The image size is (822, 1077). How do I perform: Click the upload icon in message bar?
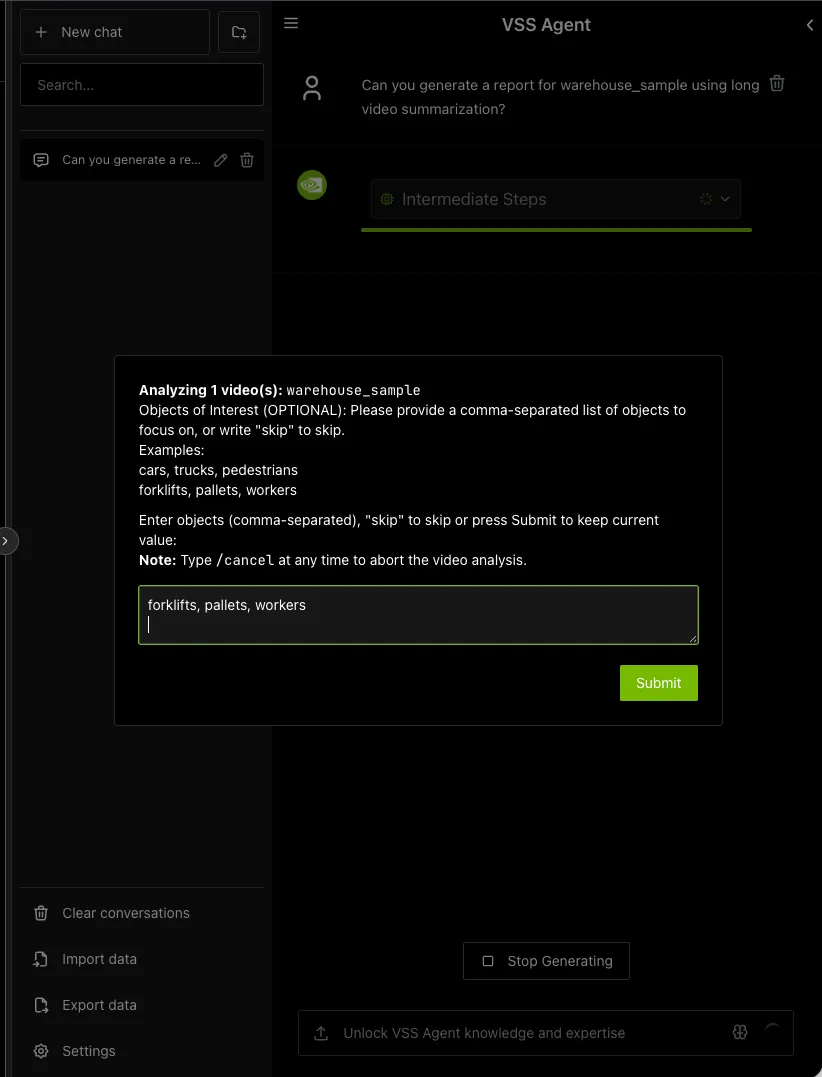pyautogui.click(x=321, y=1033)
